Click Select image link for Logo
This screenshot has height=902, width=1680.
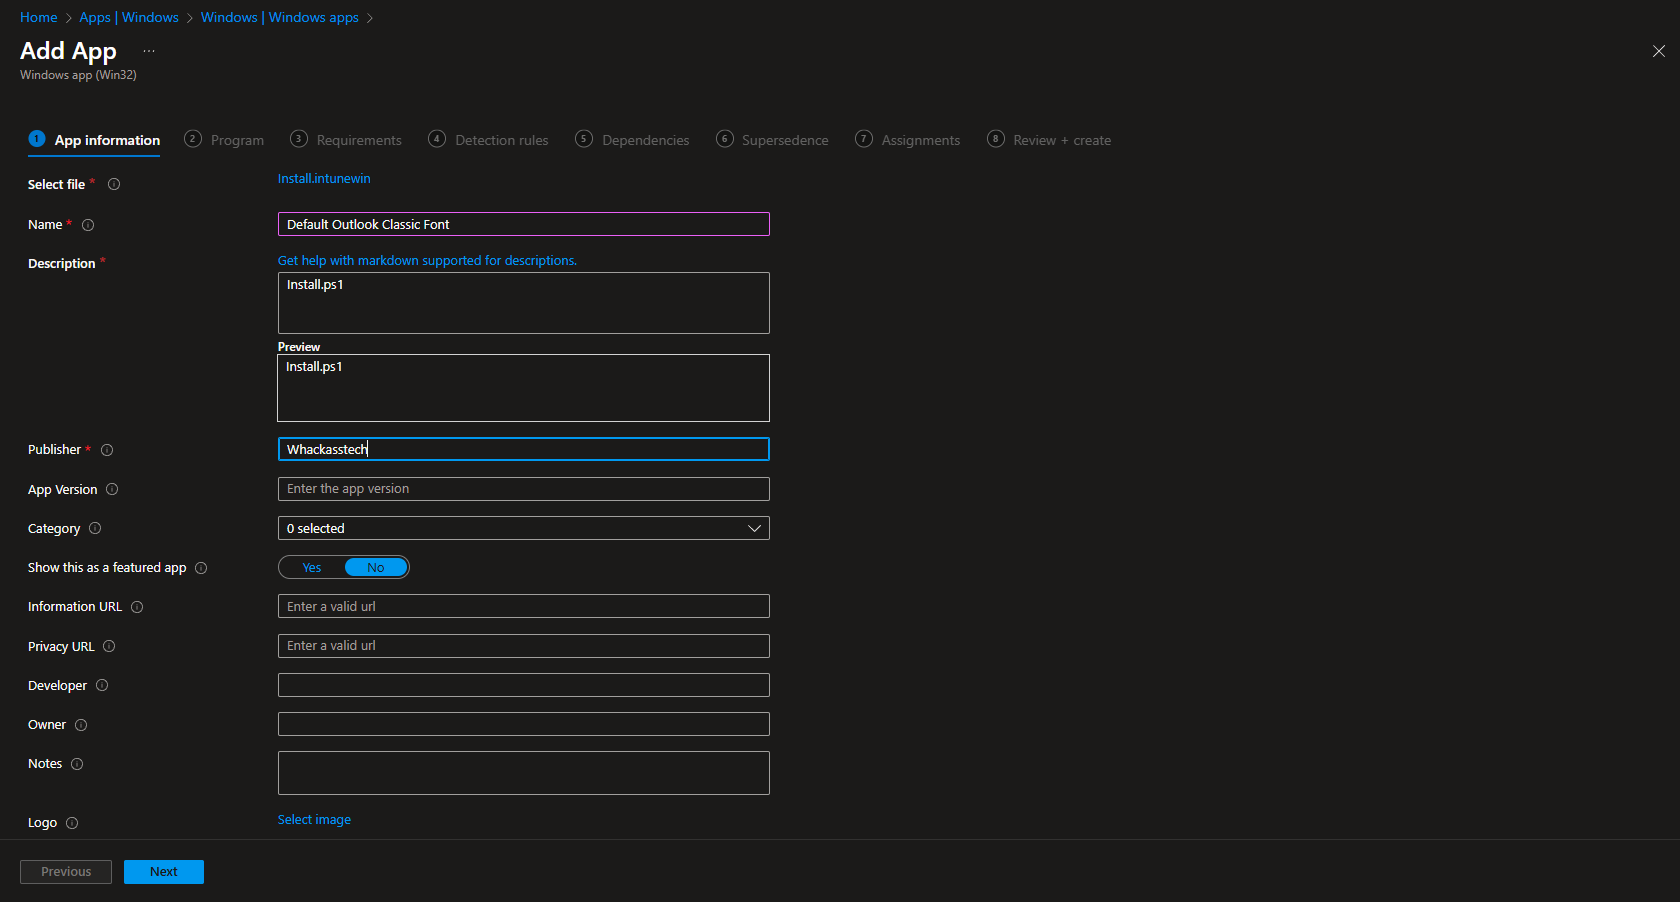[314, 820]
